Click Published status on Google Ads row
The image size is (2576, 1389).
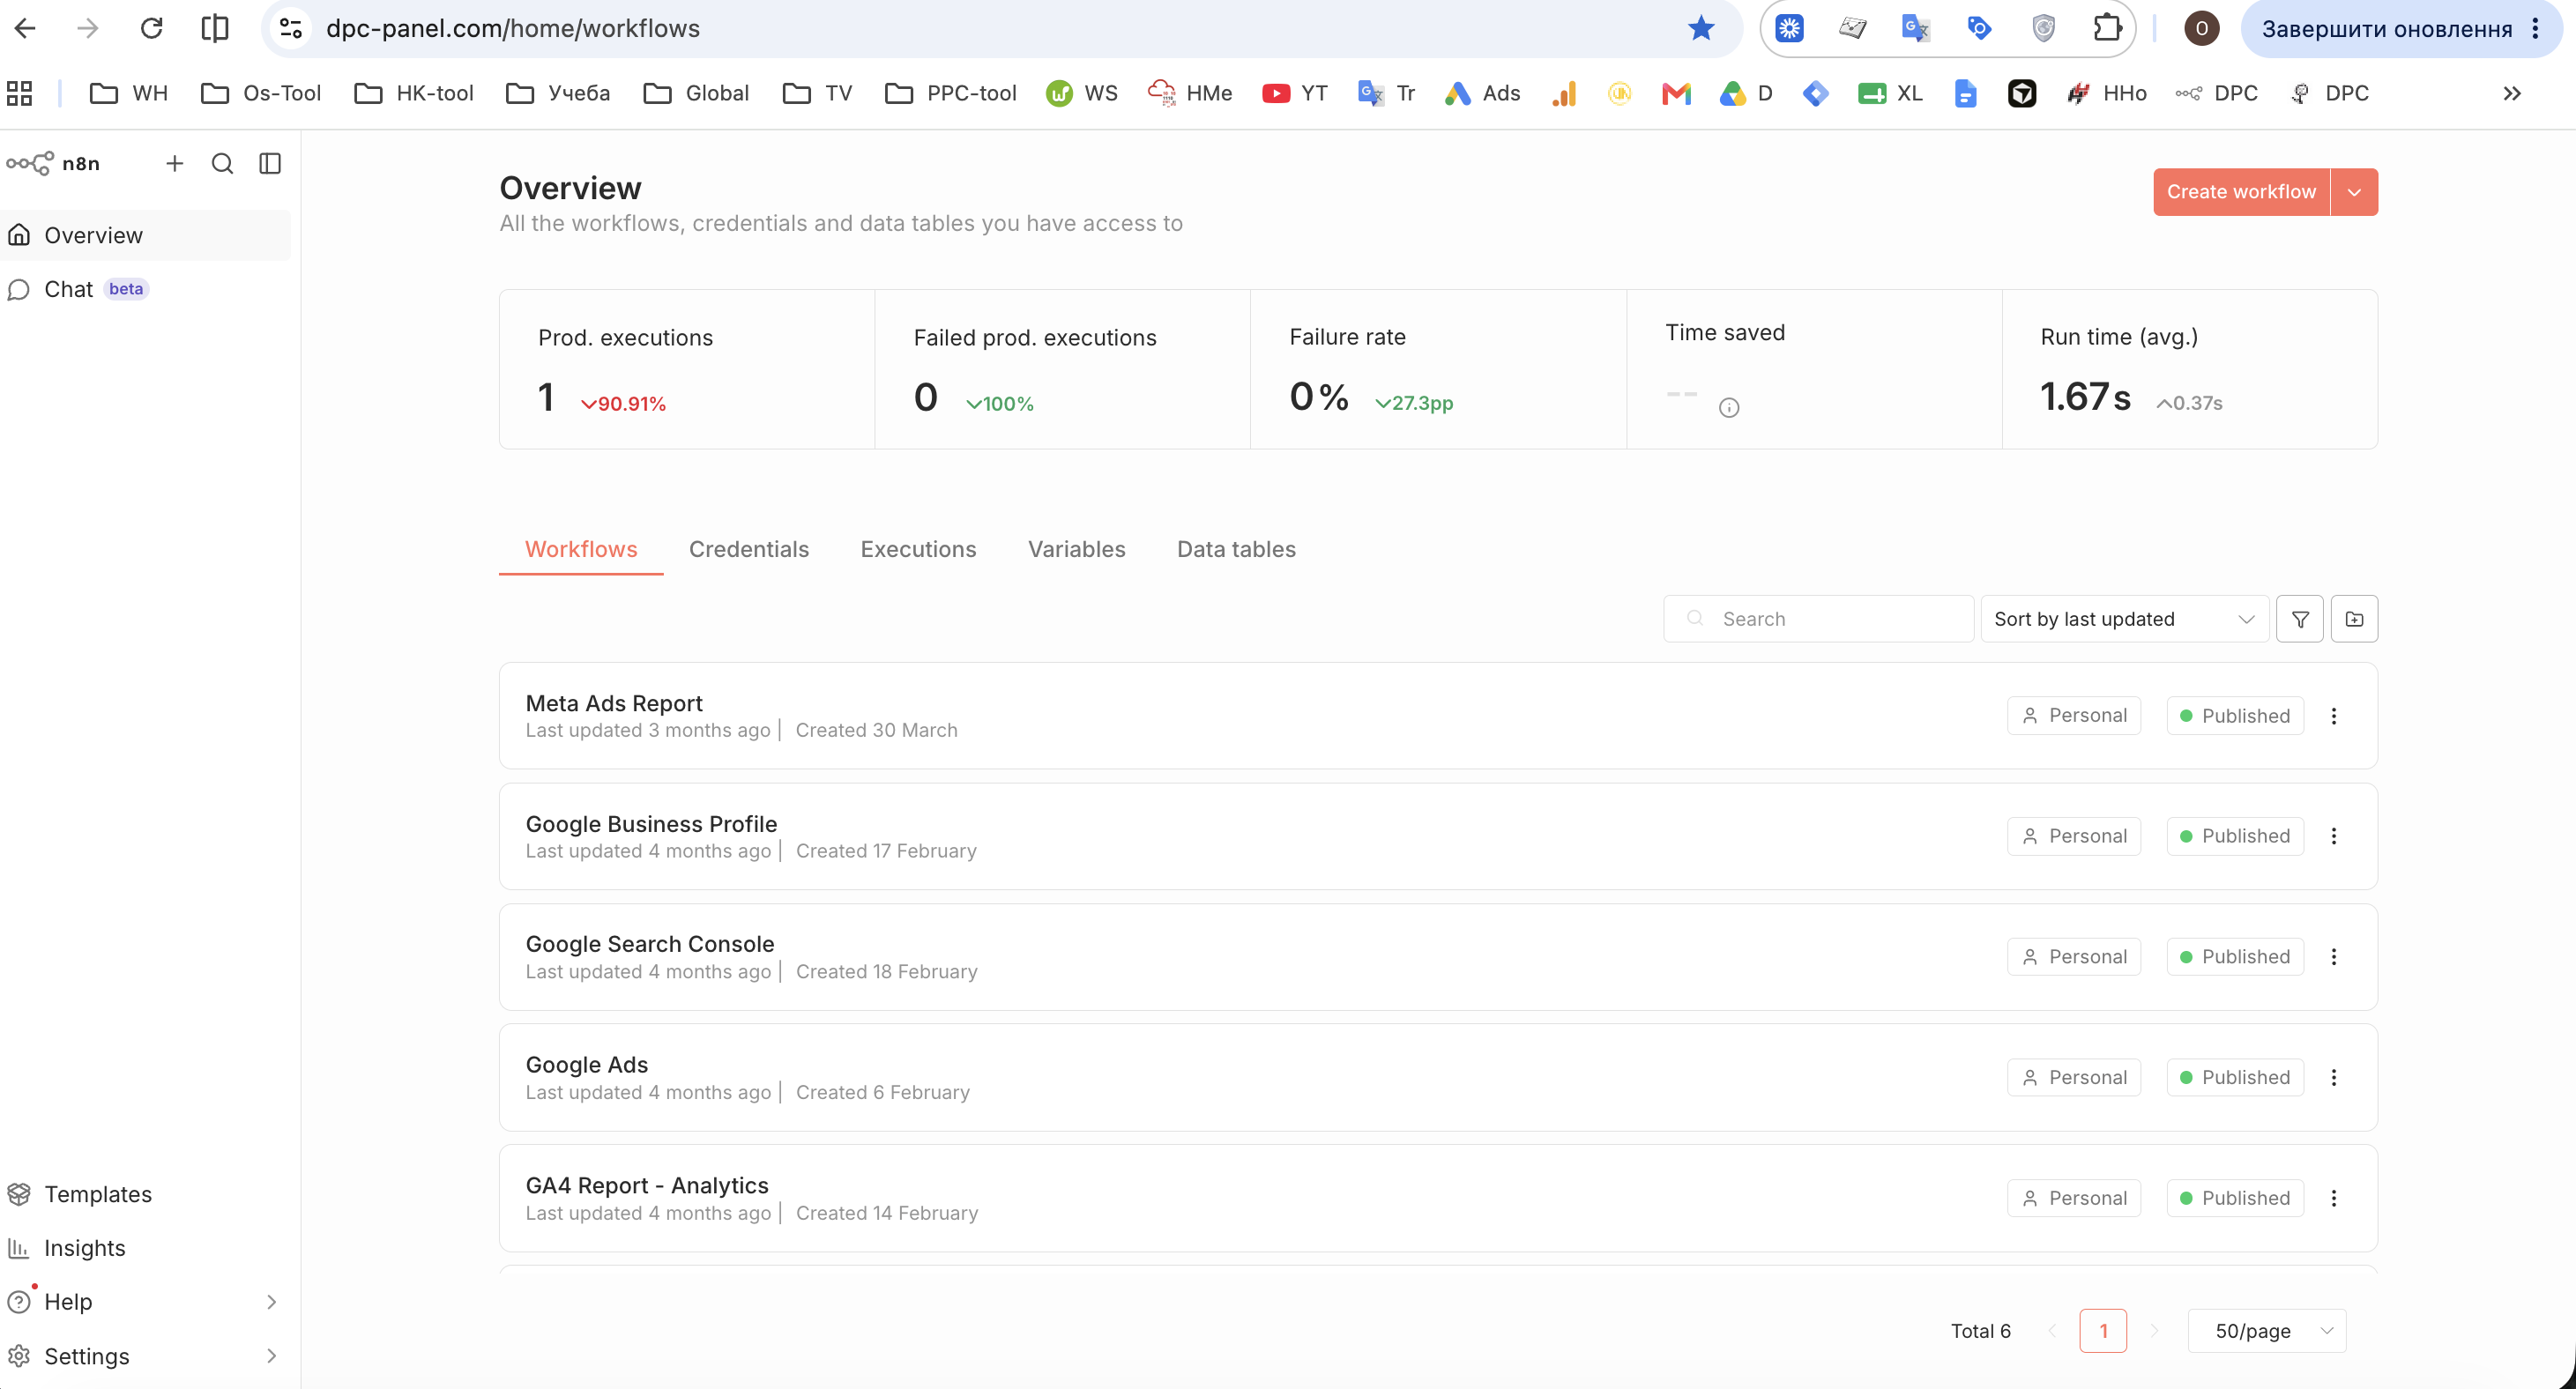[x=2235, y=1078]
